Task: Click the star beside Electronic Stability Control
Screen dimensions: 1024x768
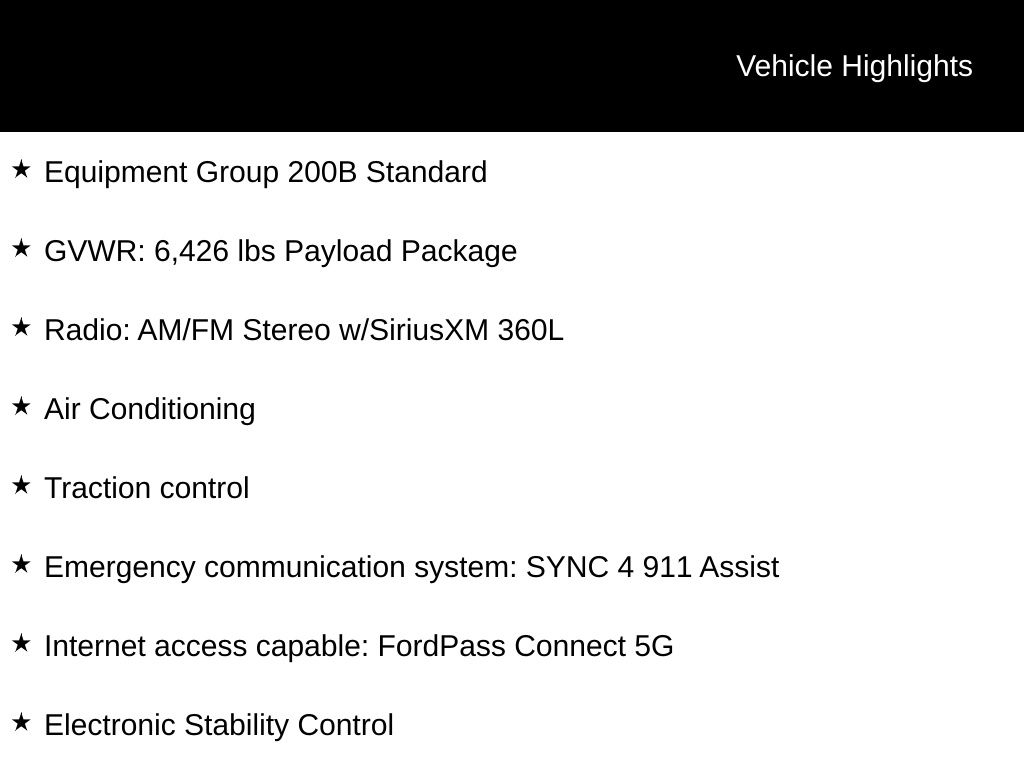Action: tap(21, 723)
